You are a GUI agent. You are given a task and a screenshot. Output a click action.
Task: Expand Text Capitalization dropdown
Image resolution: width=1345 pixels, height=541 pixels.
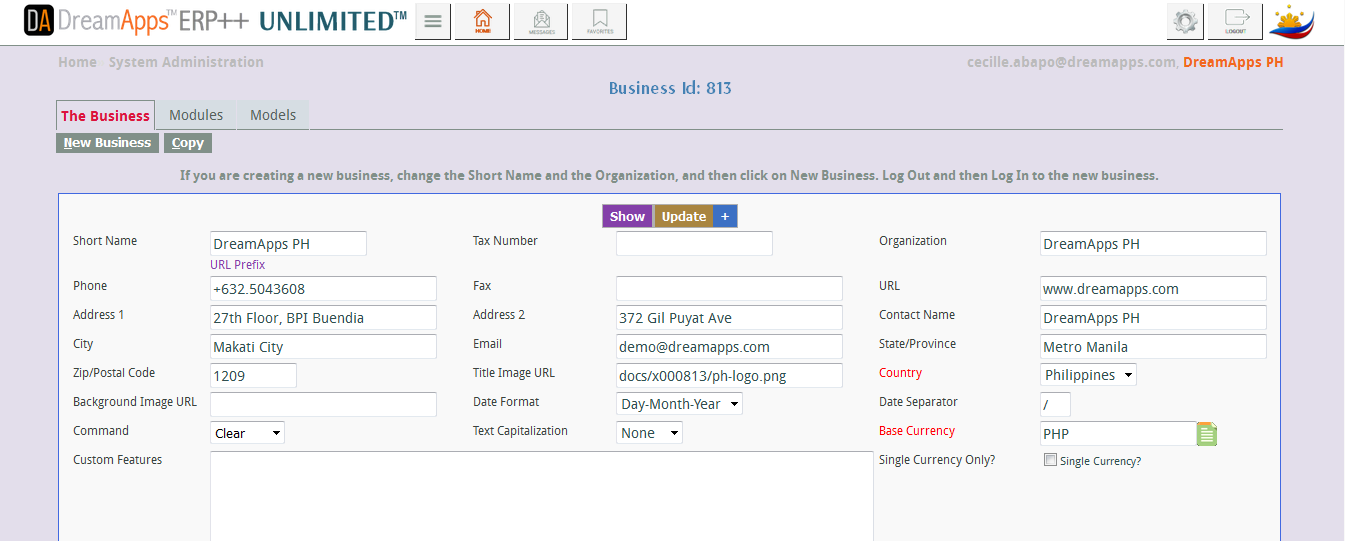coord(649,433)
